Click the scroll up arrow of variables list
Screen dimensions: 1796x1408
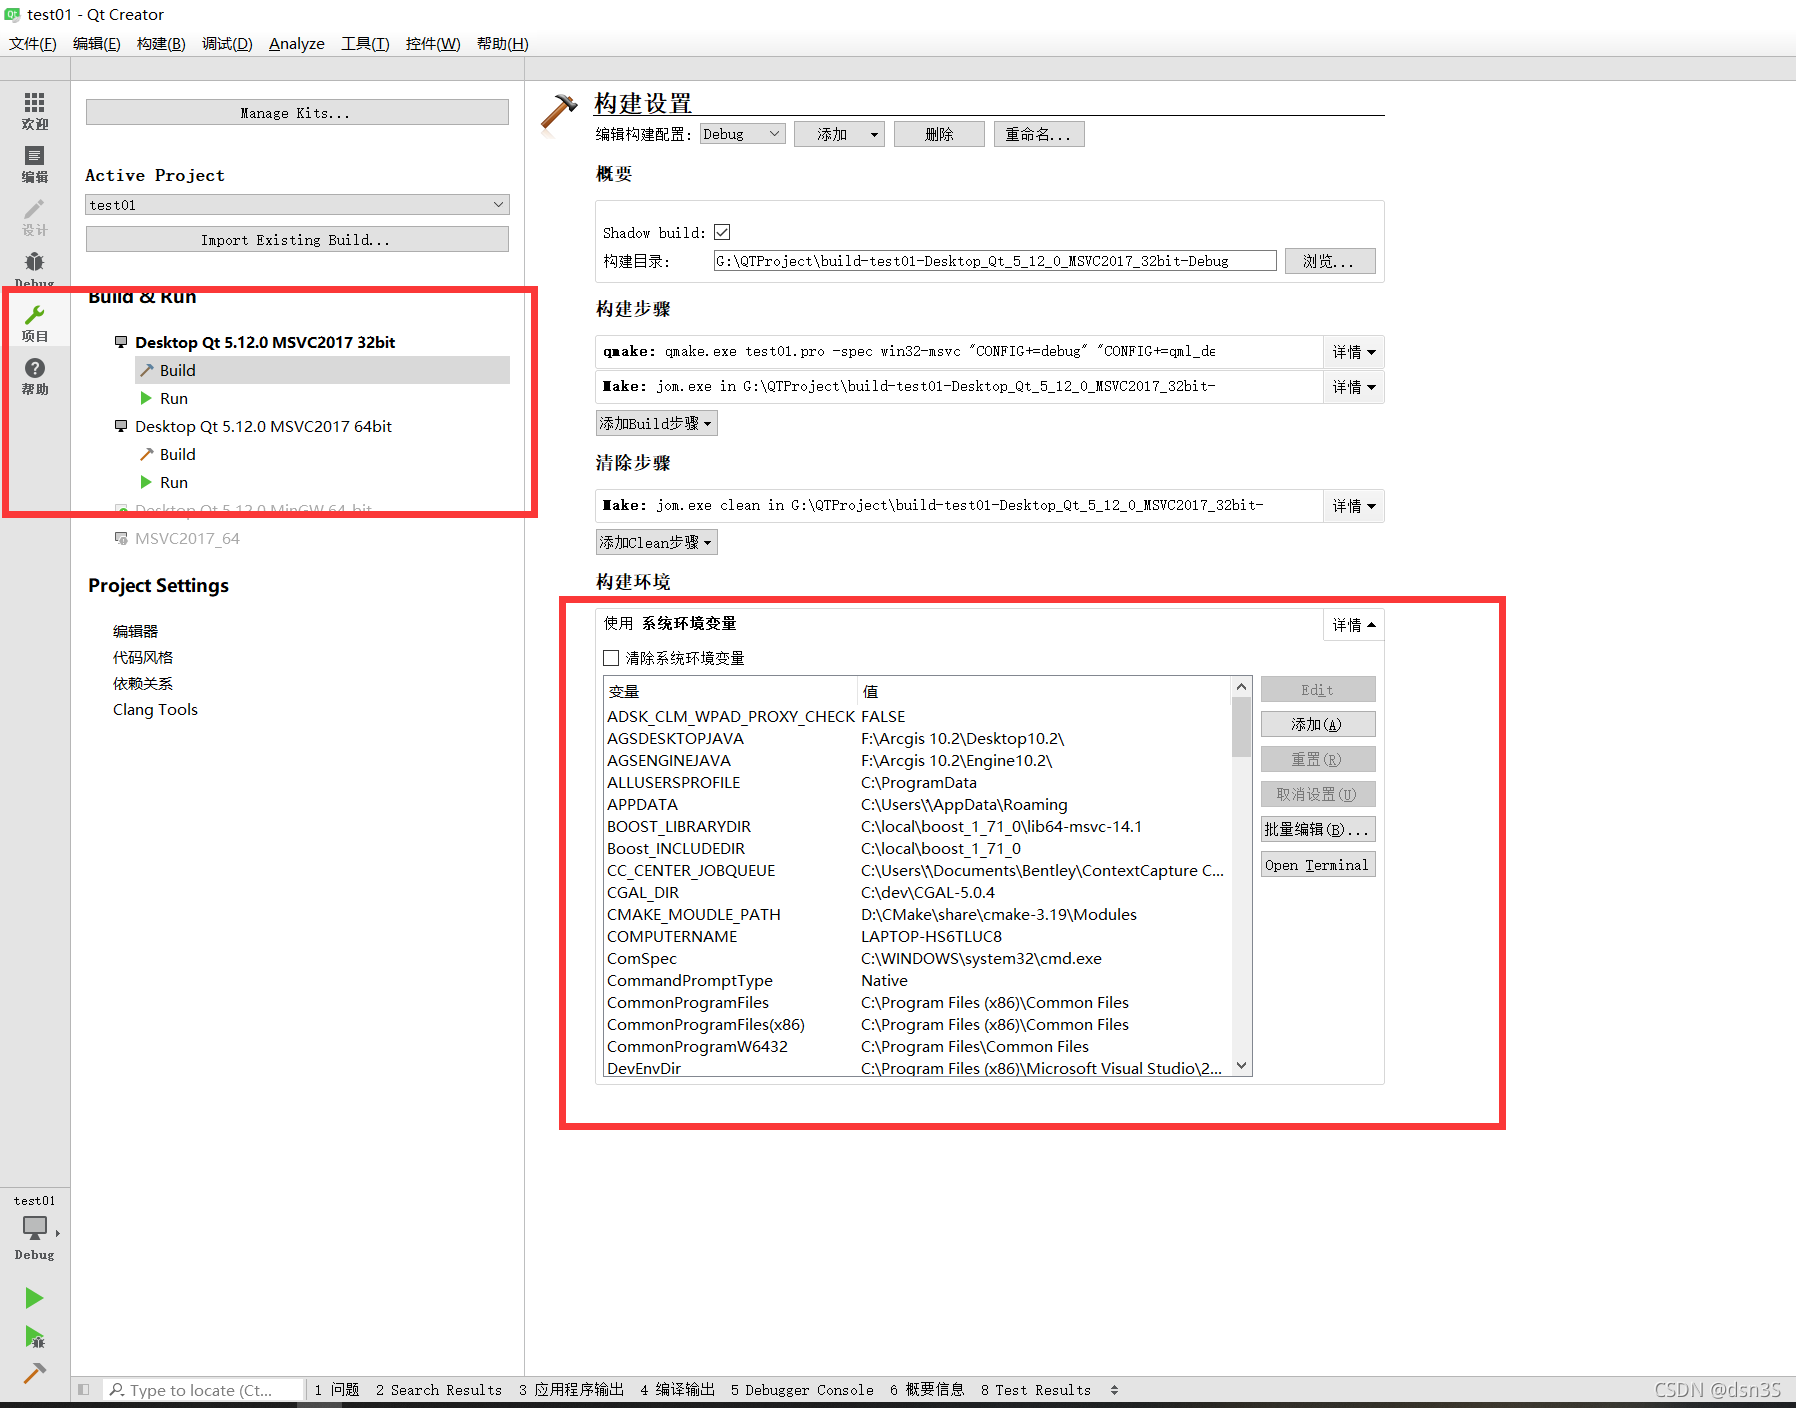(1242, 687)
